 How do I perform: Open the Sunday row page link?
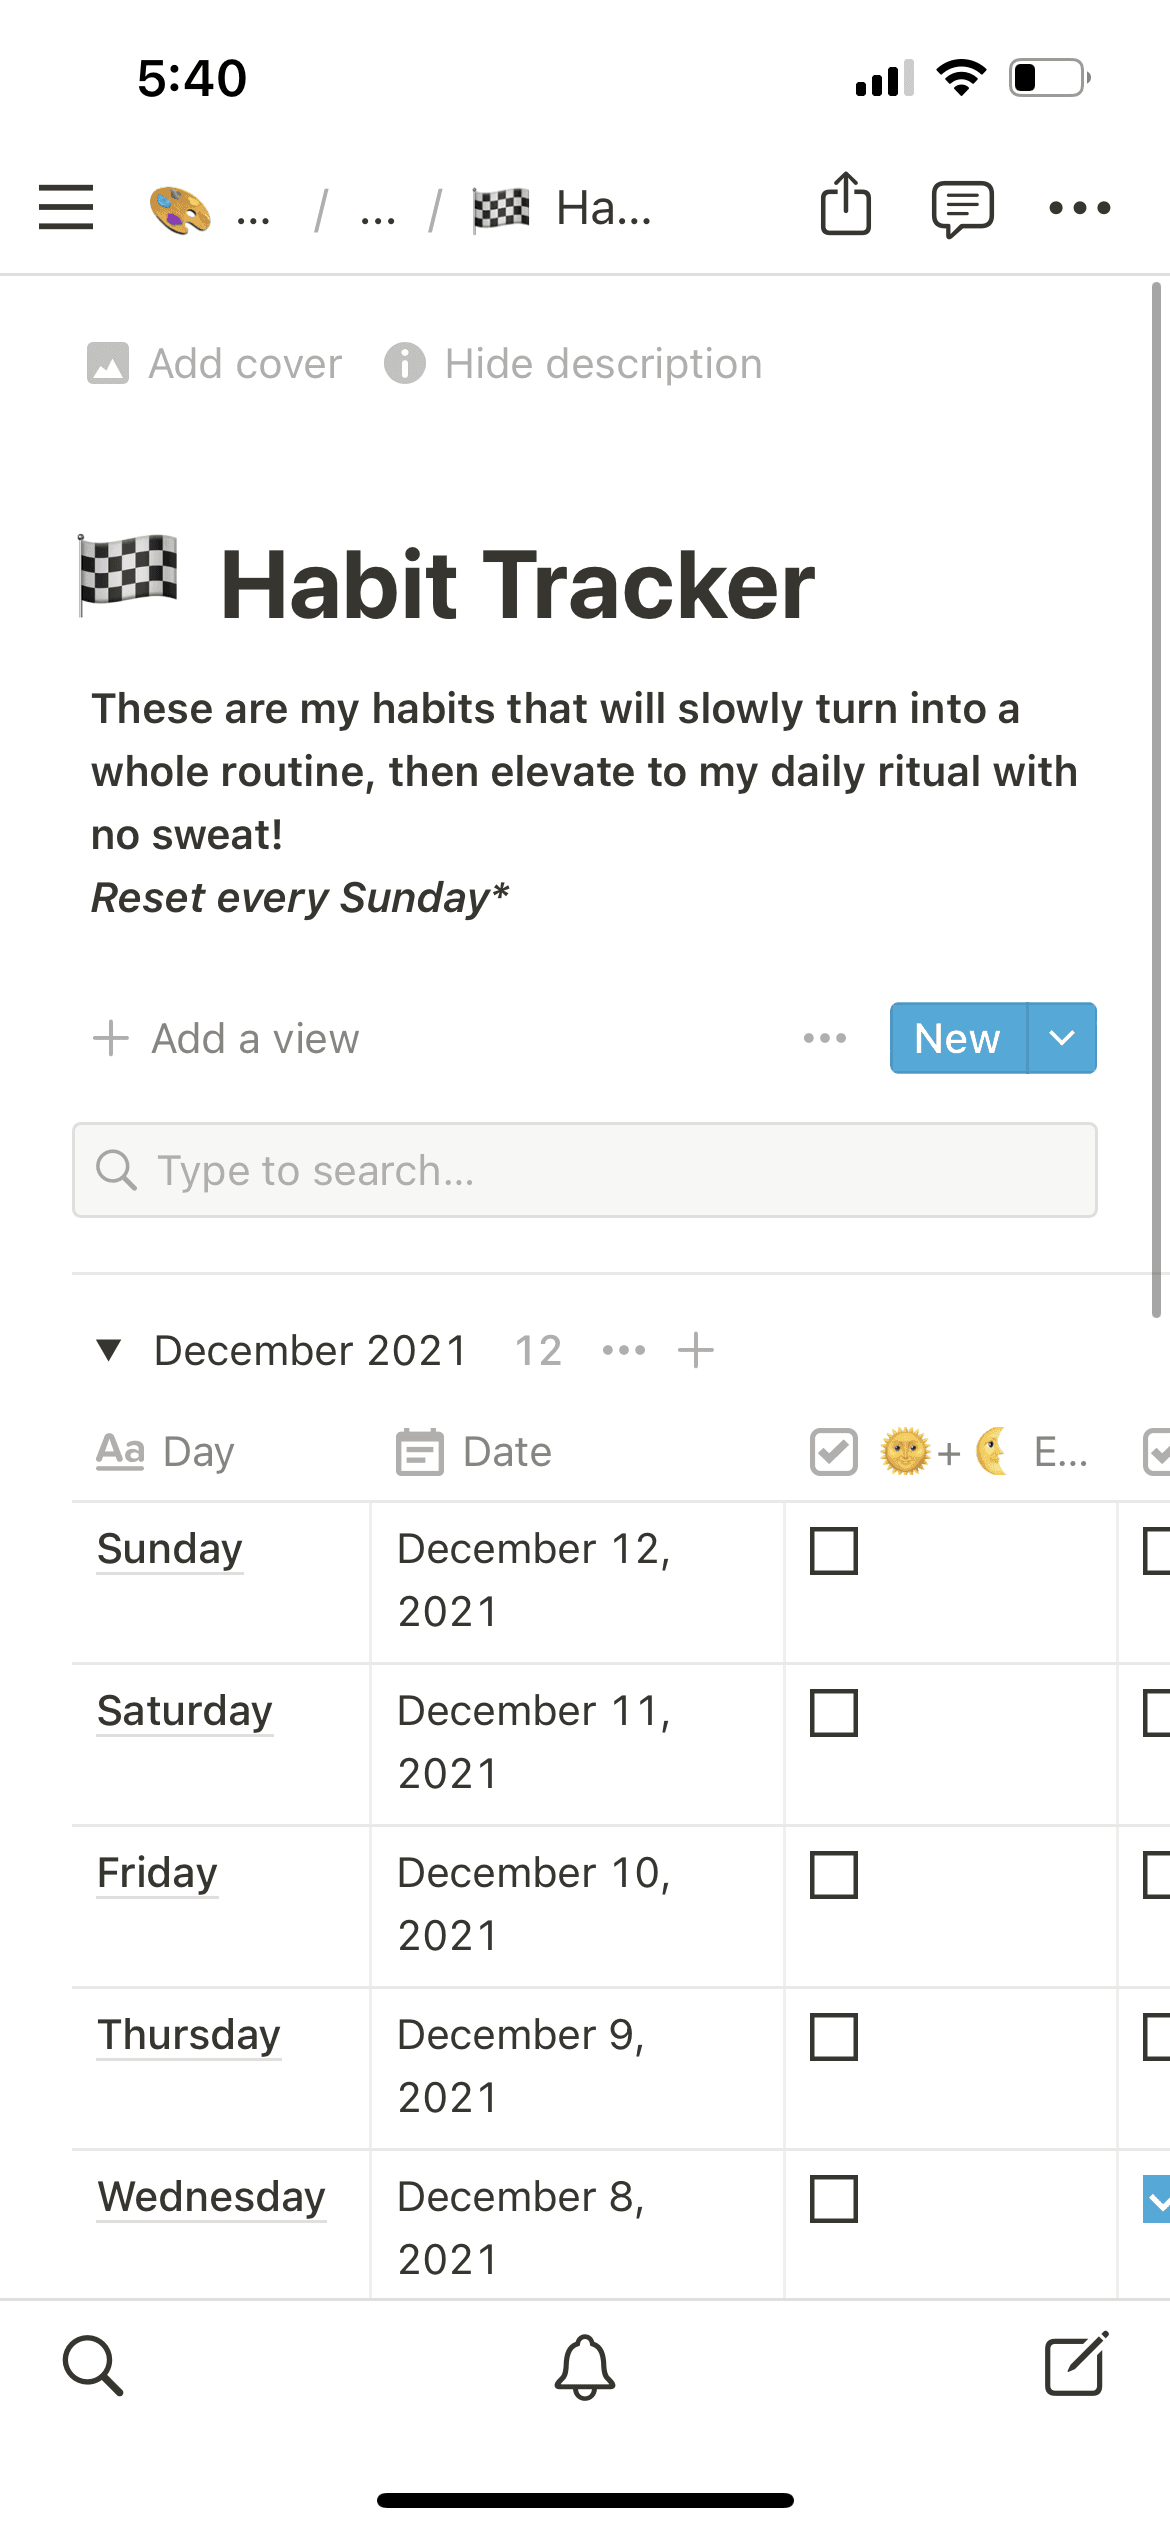169,1548
